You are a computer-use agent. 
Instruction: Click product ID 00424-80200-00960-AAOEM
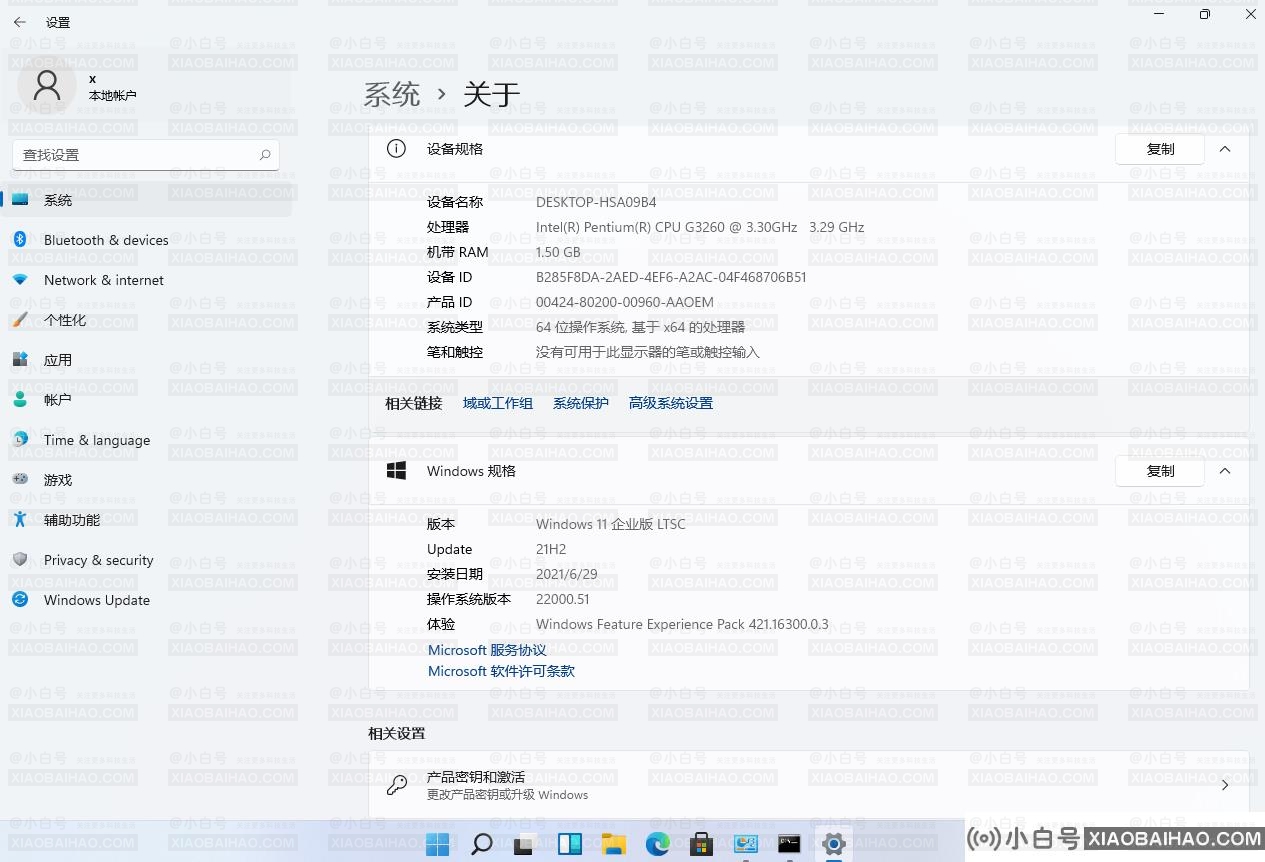tap(625, 302)
